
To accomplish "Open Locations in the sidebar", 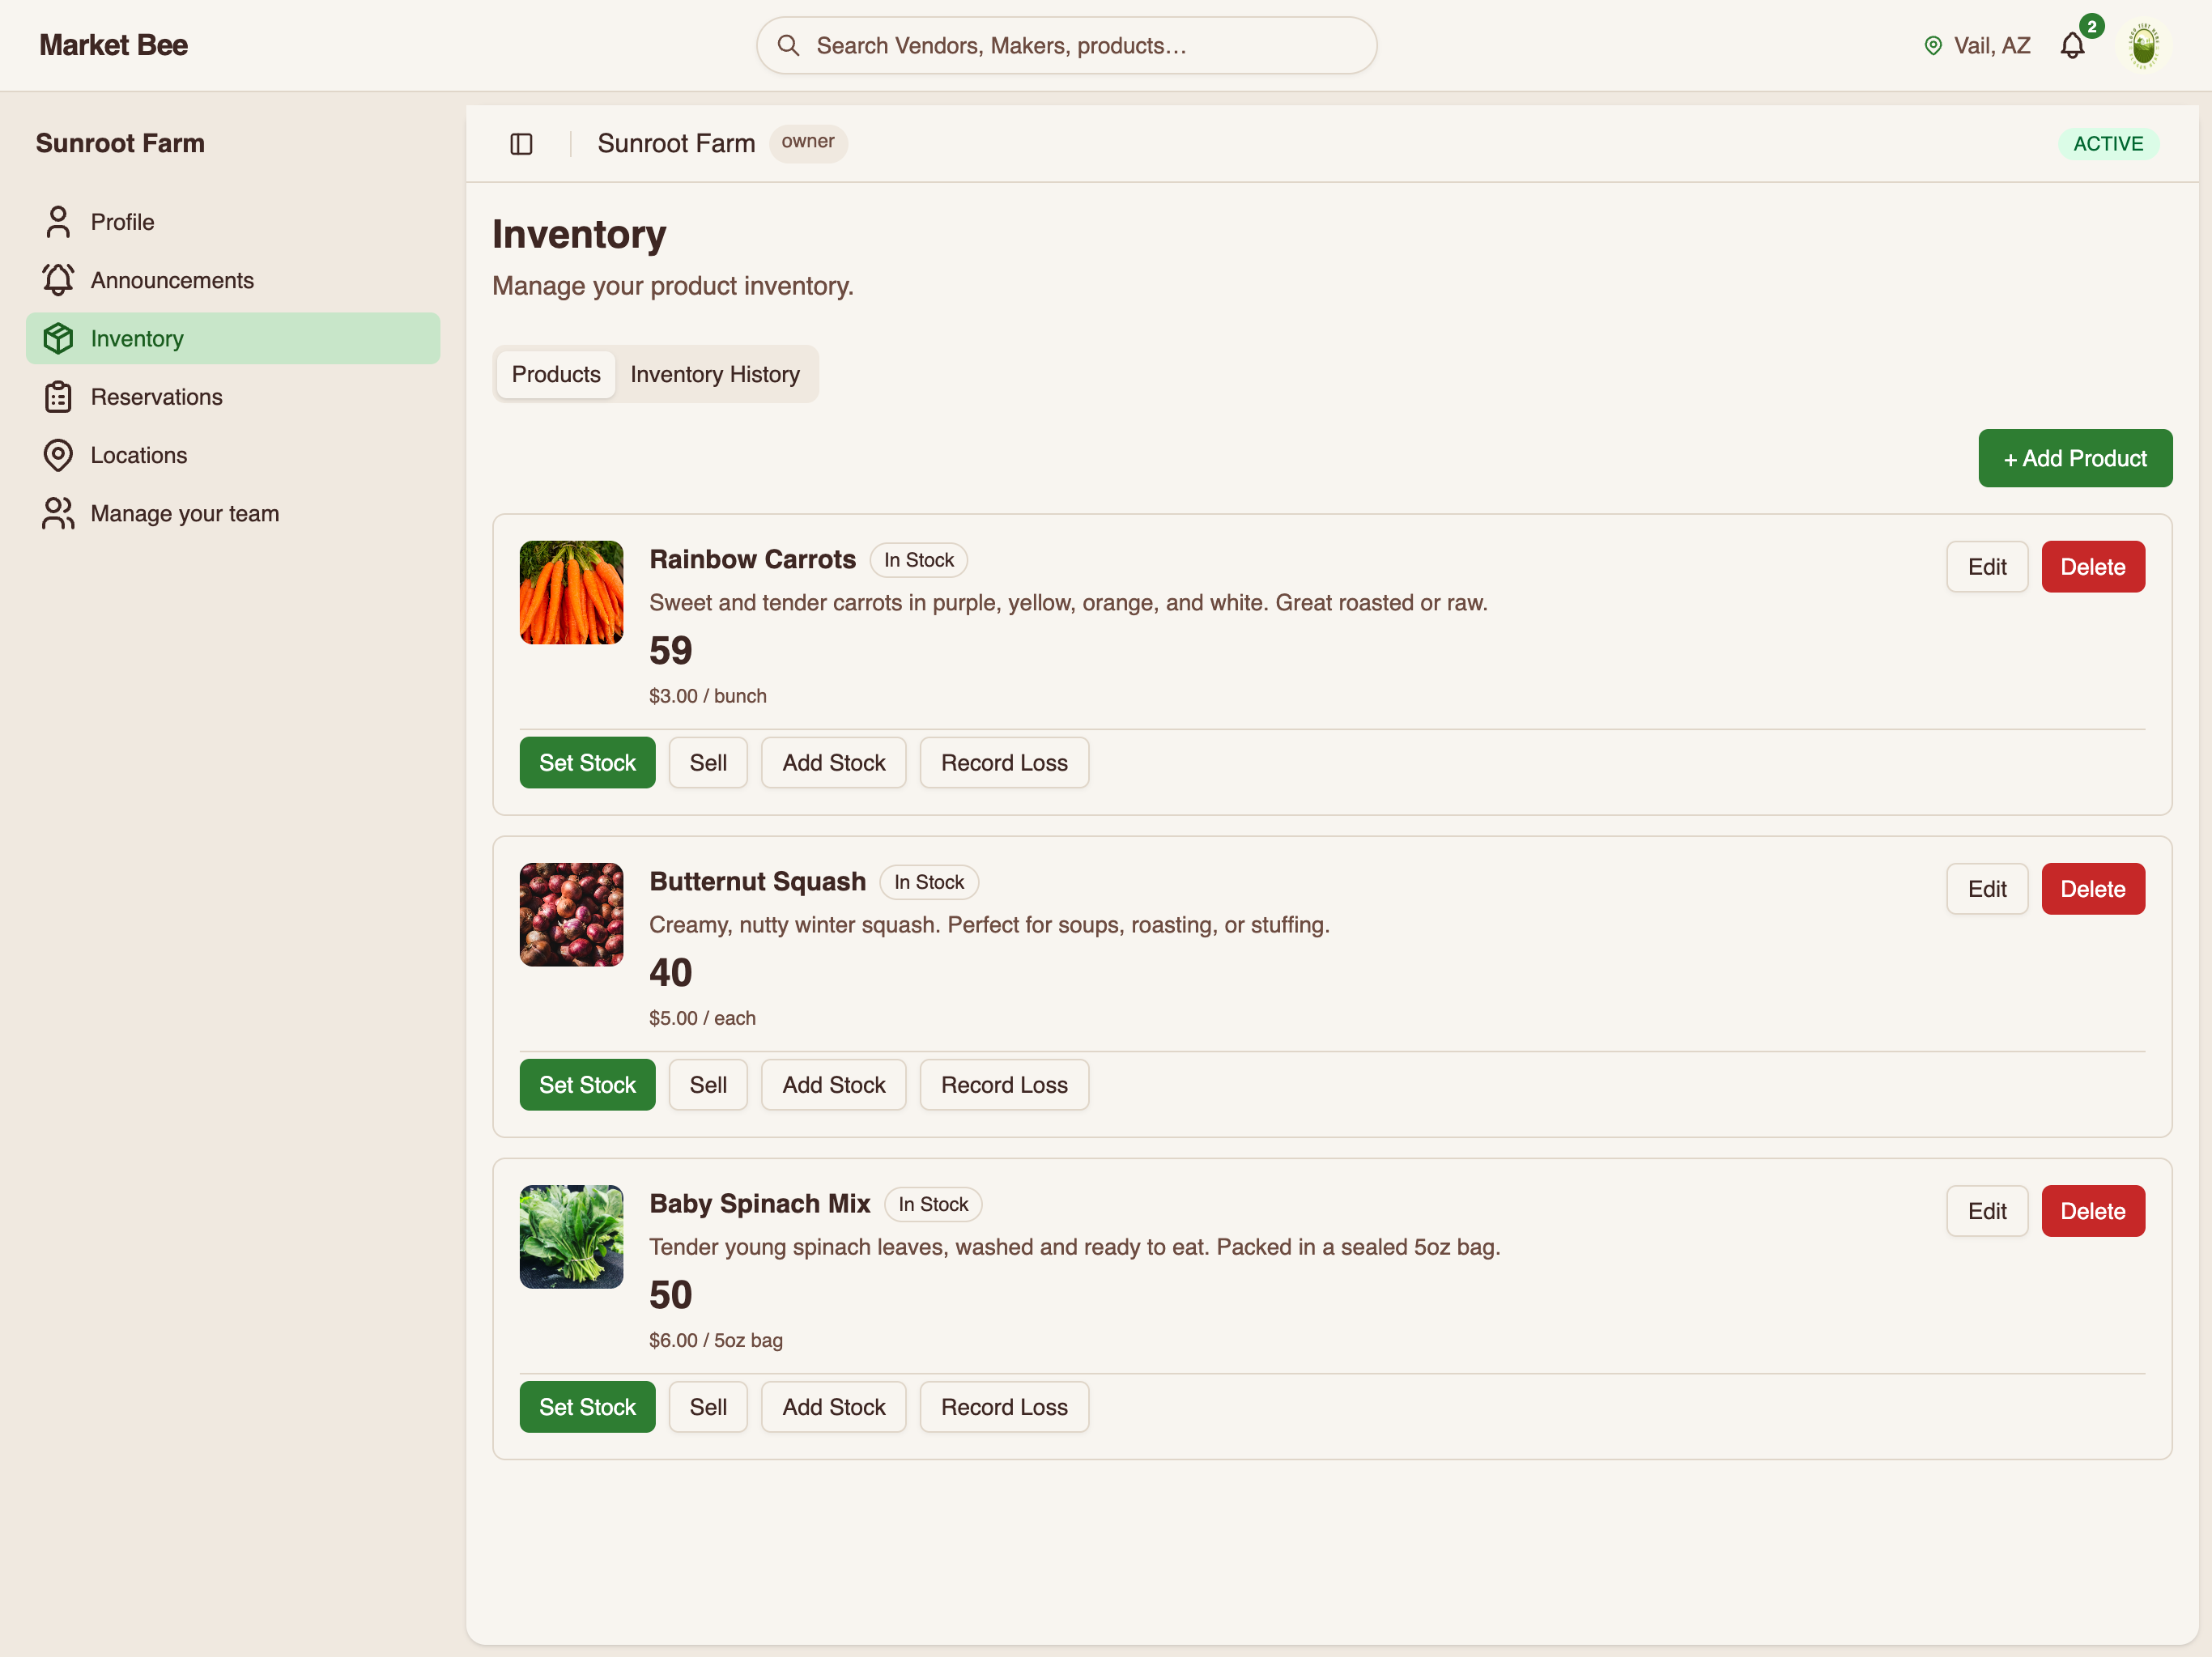I will click(x=233, y=455).
